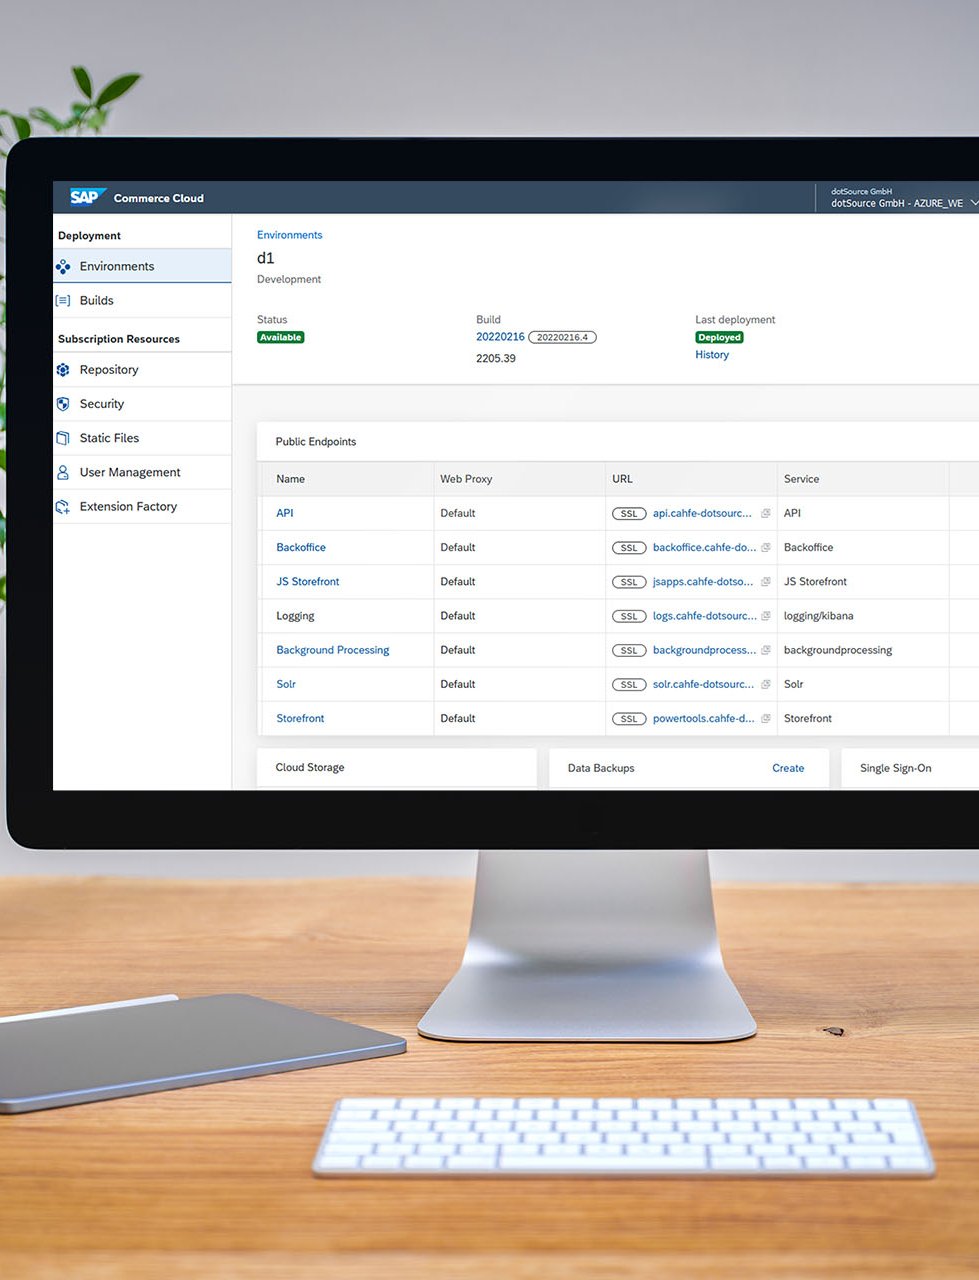This screenshot has height=1280, width=979.
Task: Click the Static Files icon
Action: 63,438
